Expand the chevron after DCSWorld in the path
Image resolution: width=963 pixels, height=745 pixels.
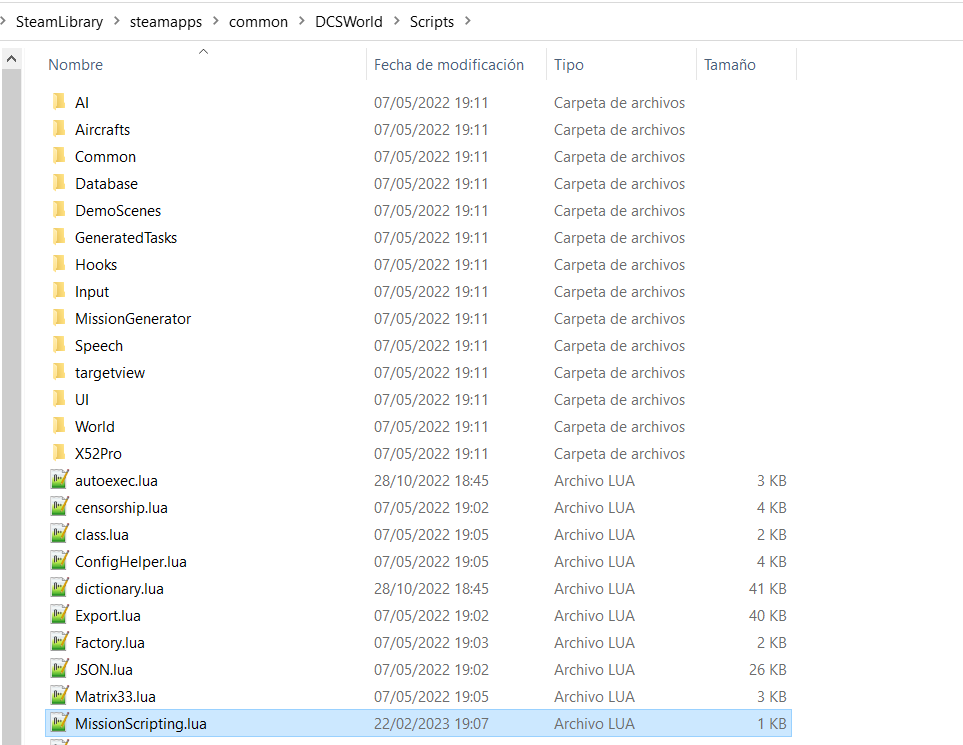pos(397,21)
